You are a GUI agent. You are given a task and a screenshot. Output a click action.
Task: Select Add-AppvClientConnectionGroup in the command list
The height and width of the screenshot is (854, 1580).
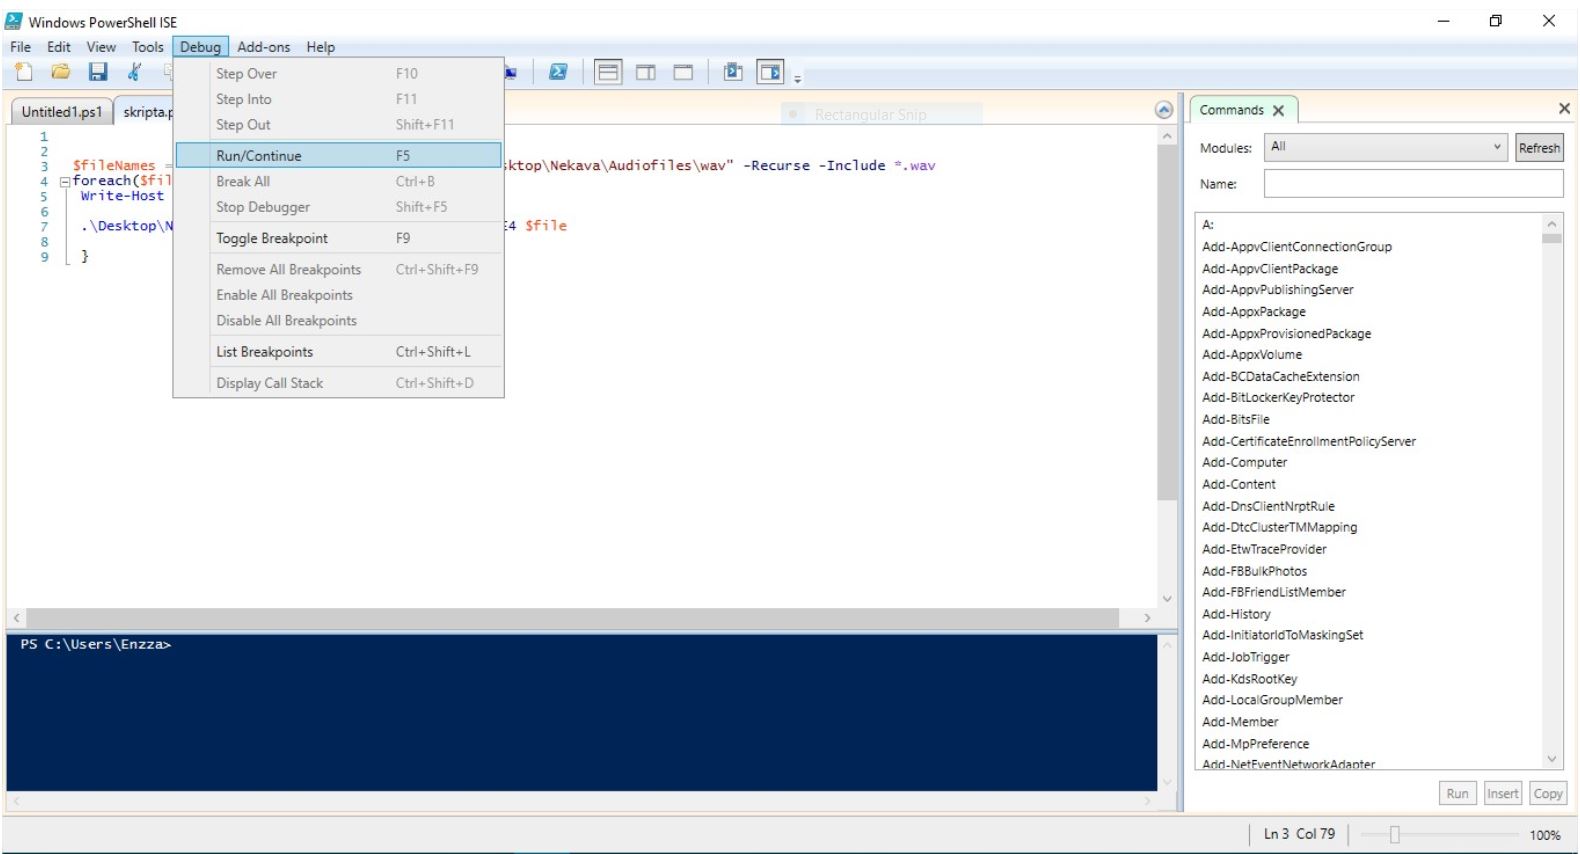tap(1297, 247)
